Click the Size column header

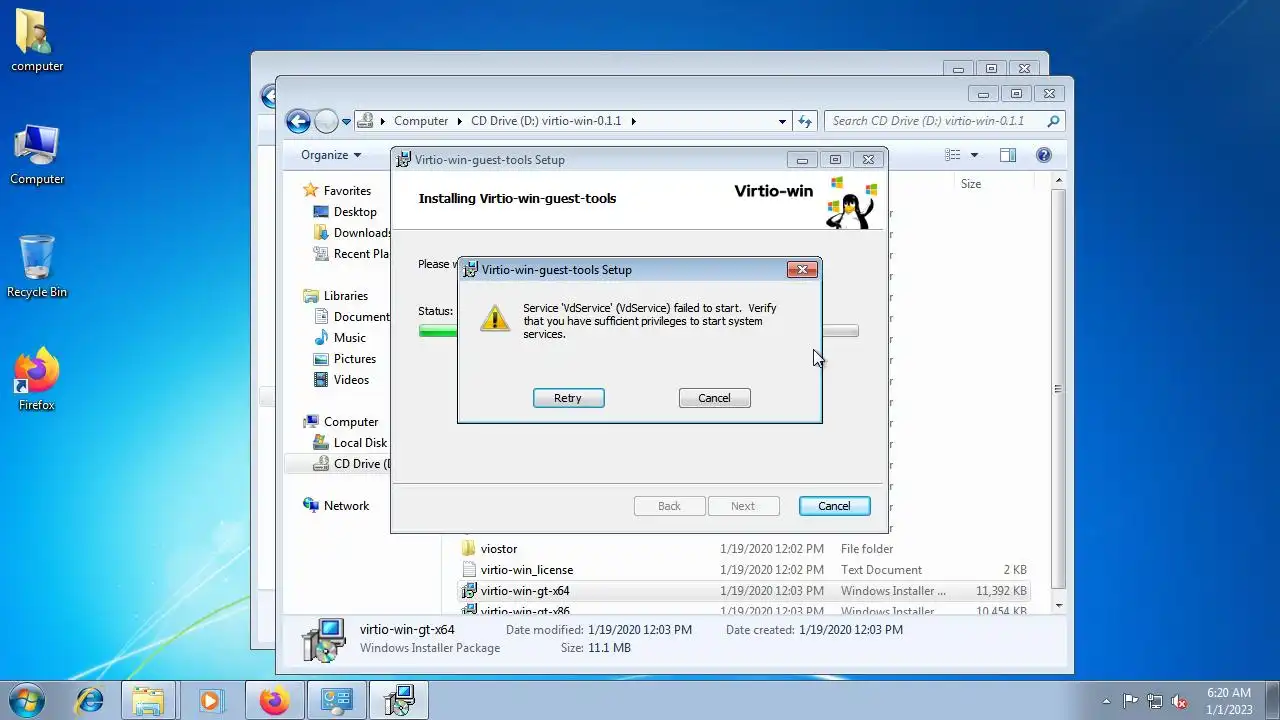click(x=971, y=184)
